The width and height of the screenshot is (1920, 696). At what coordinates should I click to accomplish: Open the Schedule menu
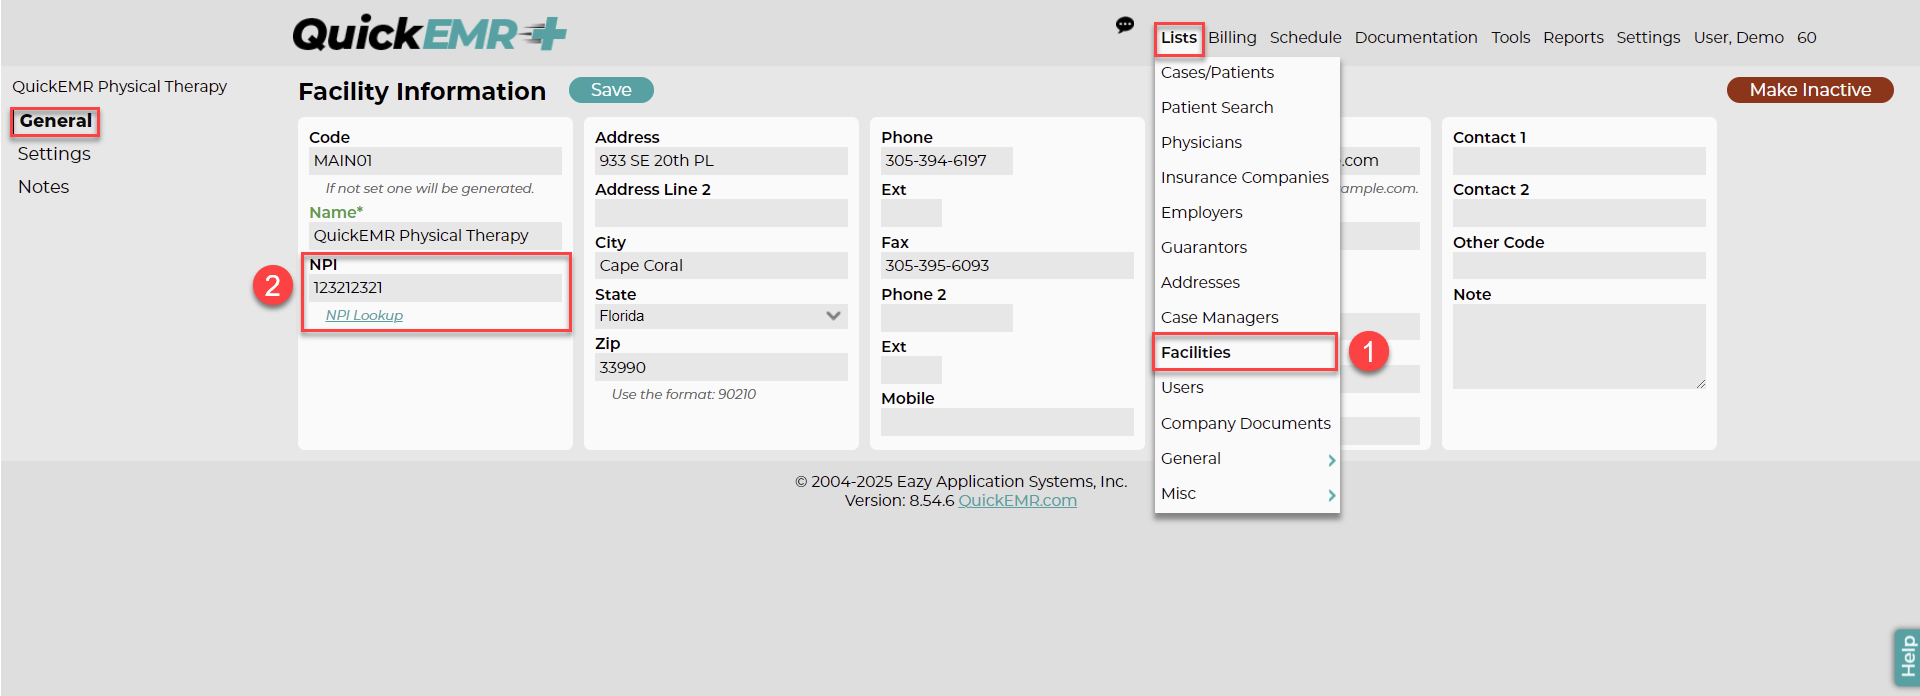tap(1305, 38)
